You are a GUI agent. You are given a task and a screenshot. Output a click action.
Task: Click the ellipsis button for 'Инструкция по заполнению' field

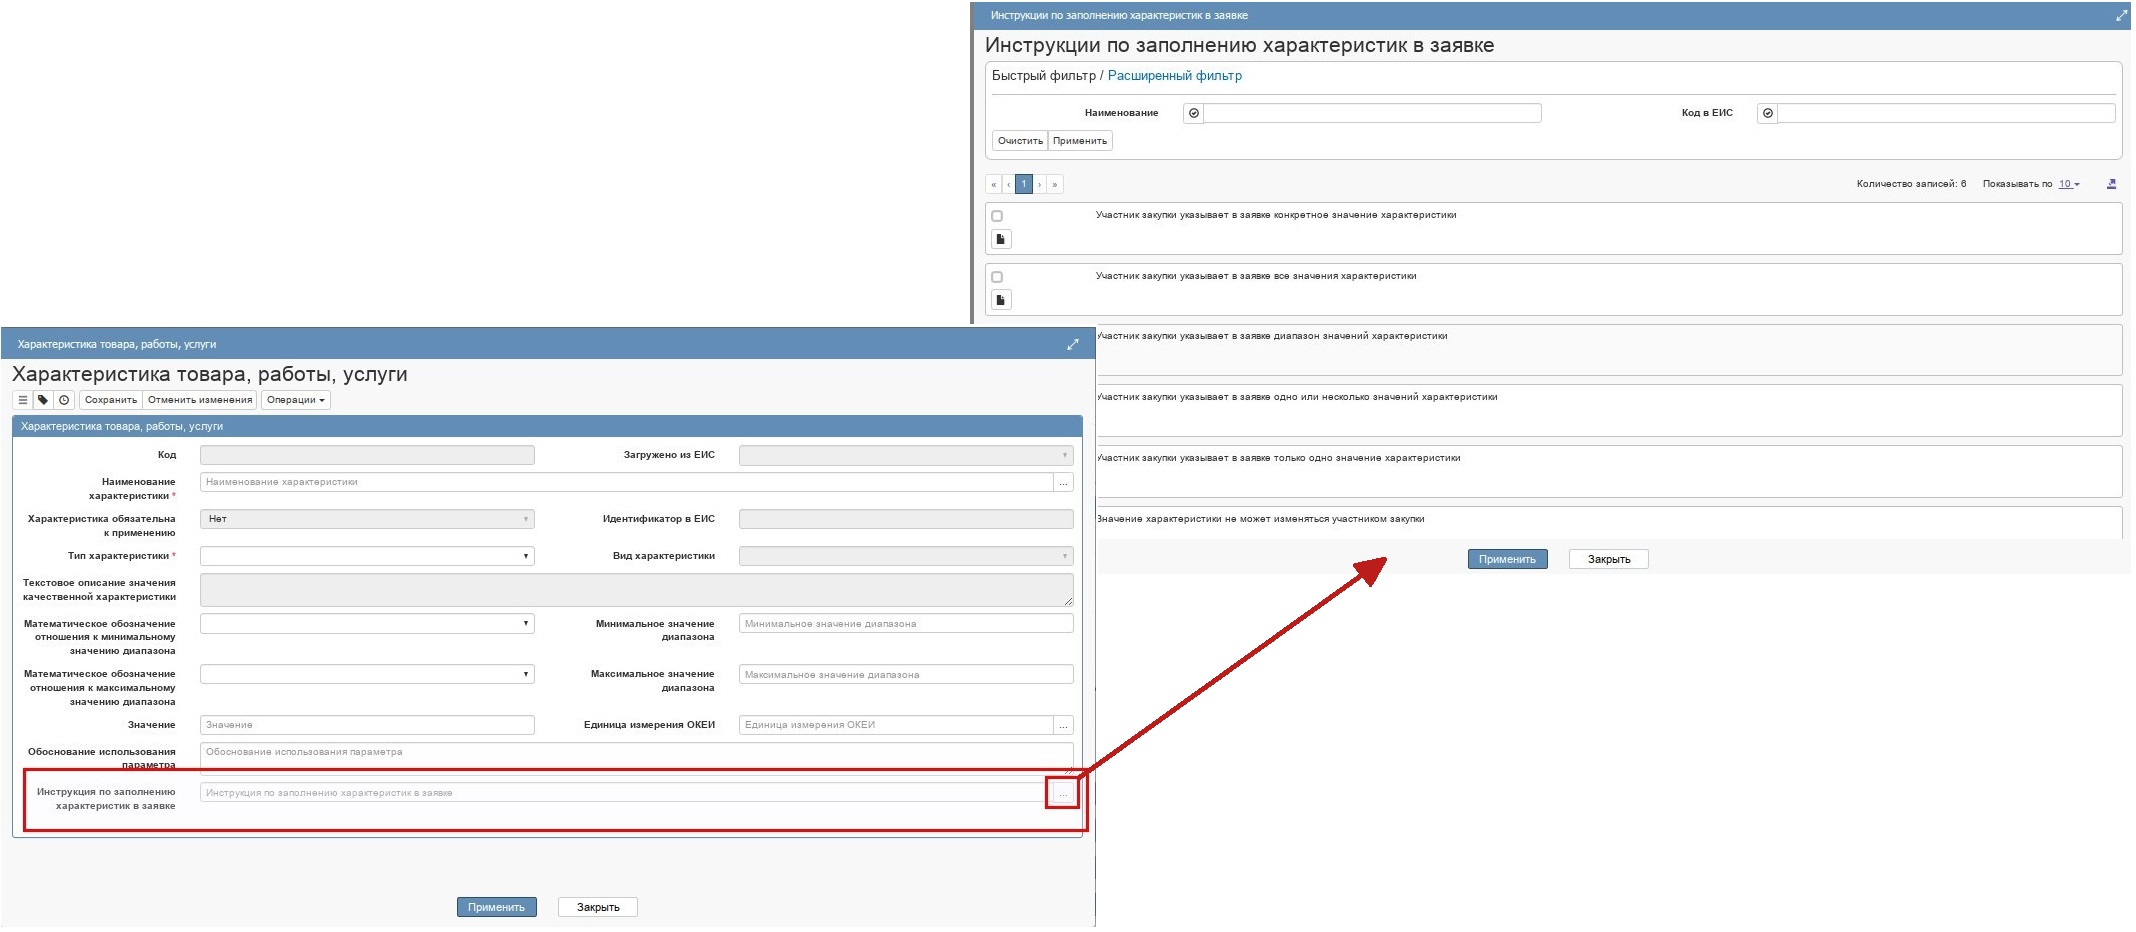(1062, 793)
